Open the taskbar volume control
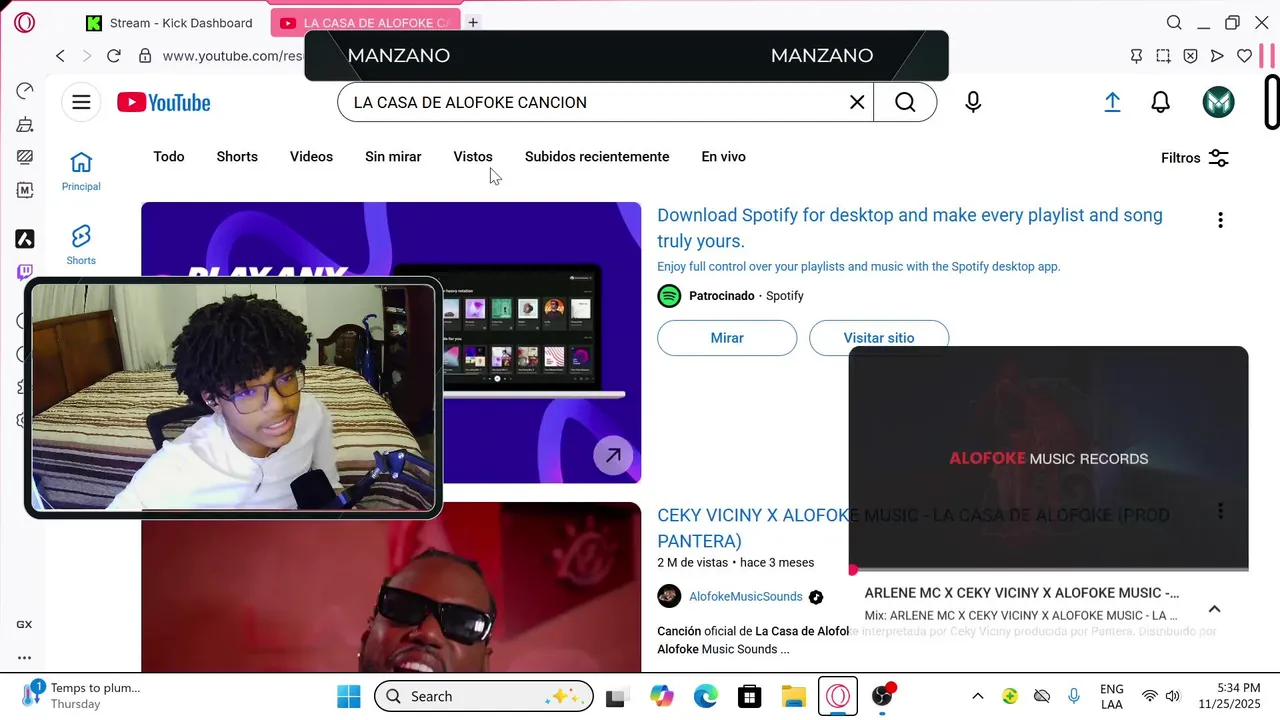The width and height of the screenshot is (1280, 720). click(x=1172, y=696)
